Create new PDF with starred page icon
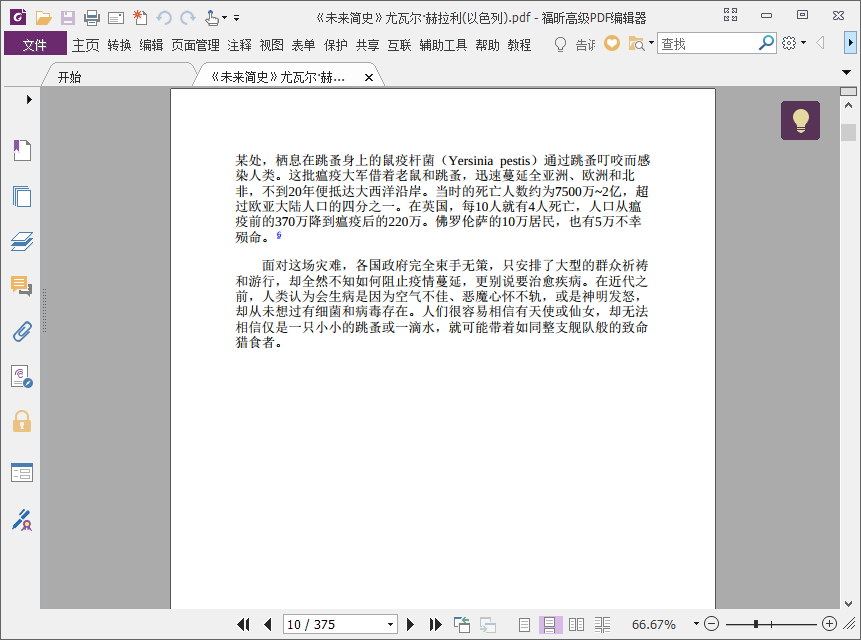The height and width of the screenshot is (640, 861). click(140, 18)
